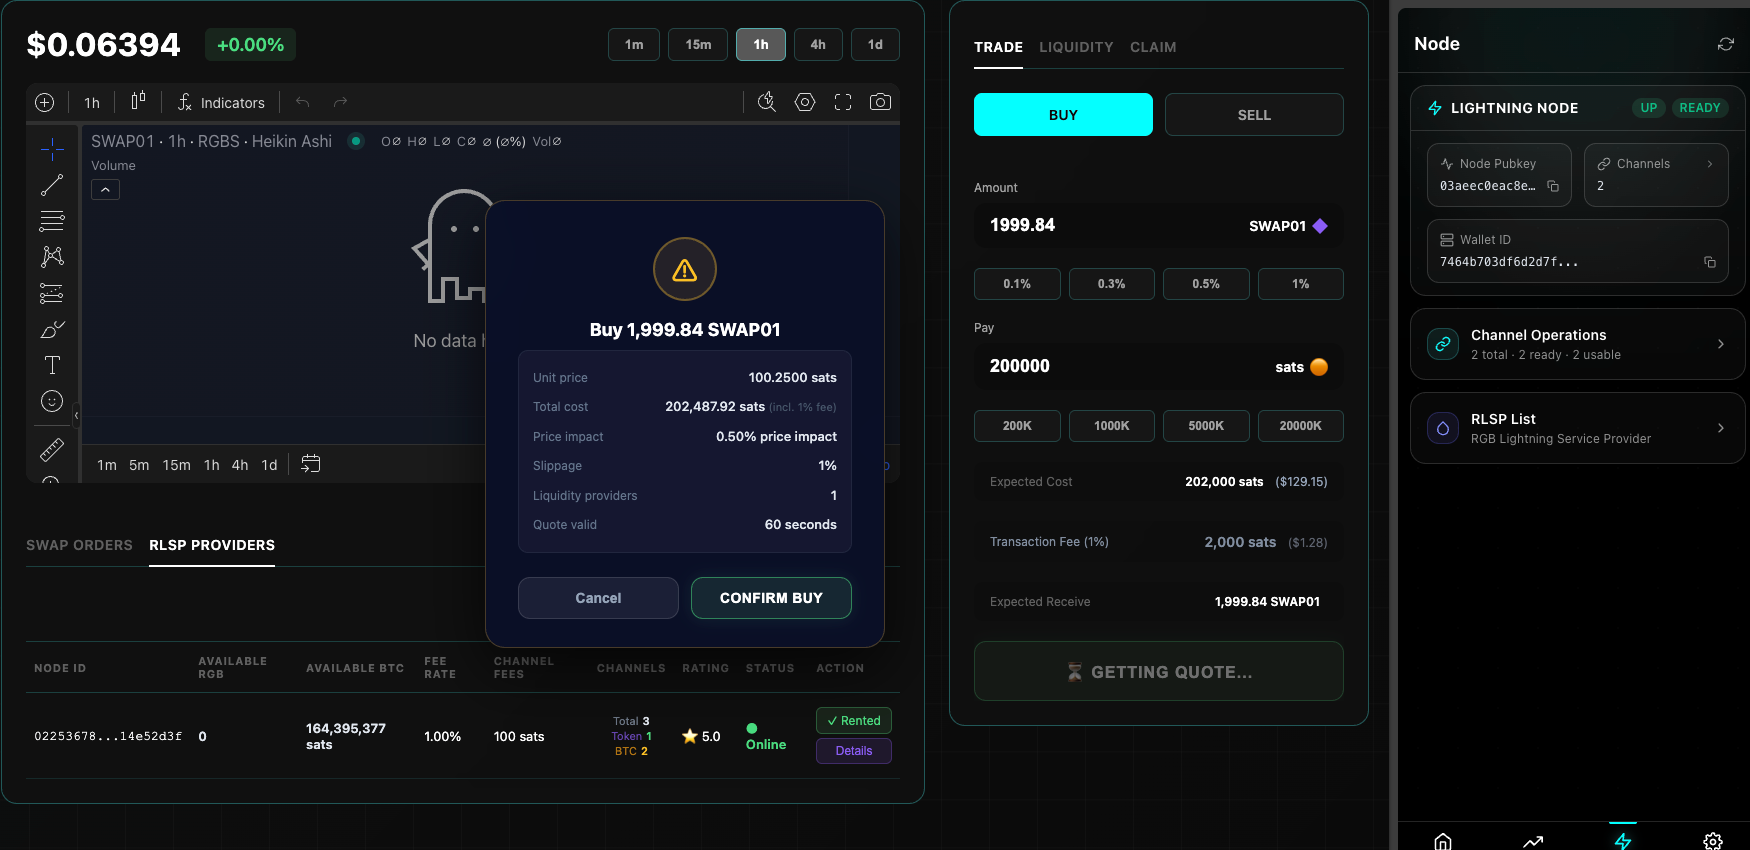Toggle chart fullscreen mode icon

click(843, 102)
